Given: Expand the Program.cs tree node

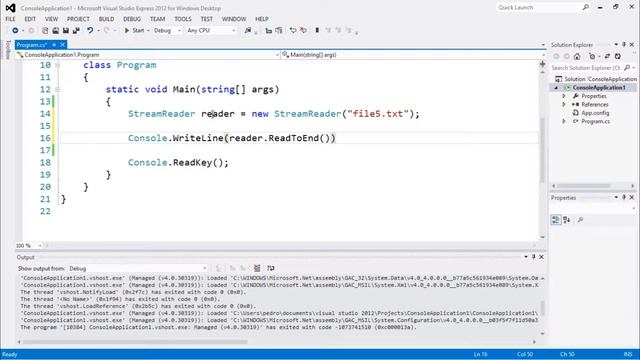Looking at the screenshot, I should 564,122.
